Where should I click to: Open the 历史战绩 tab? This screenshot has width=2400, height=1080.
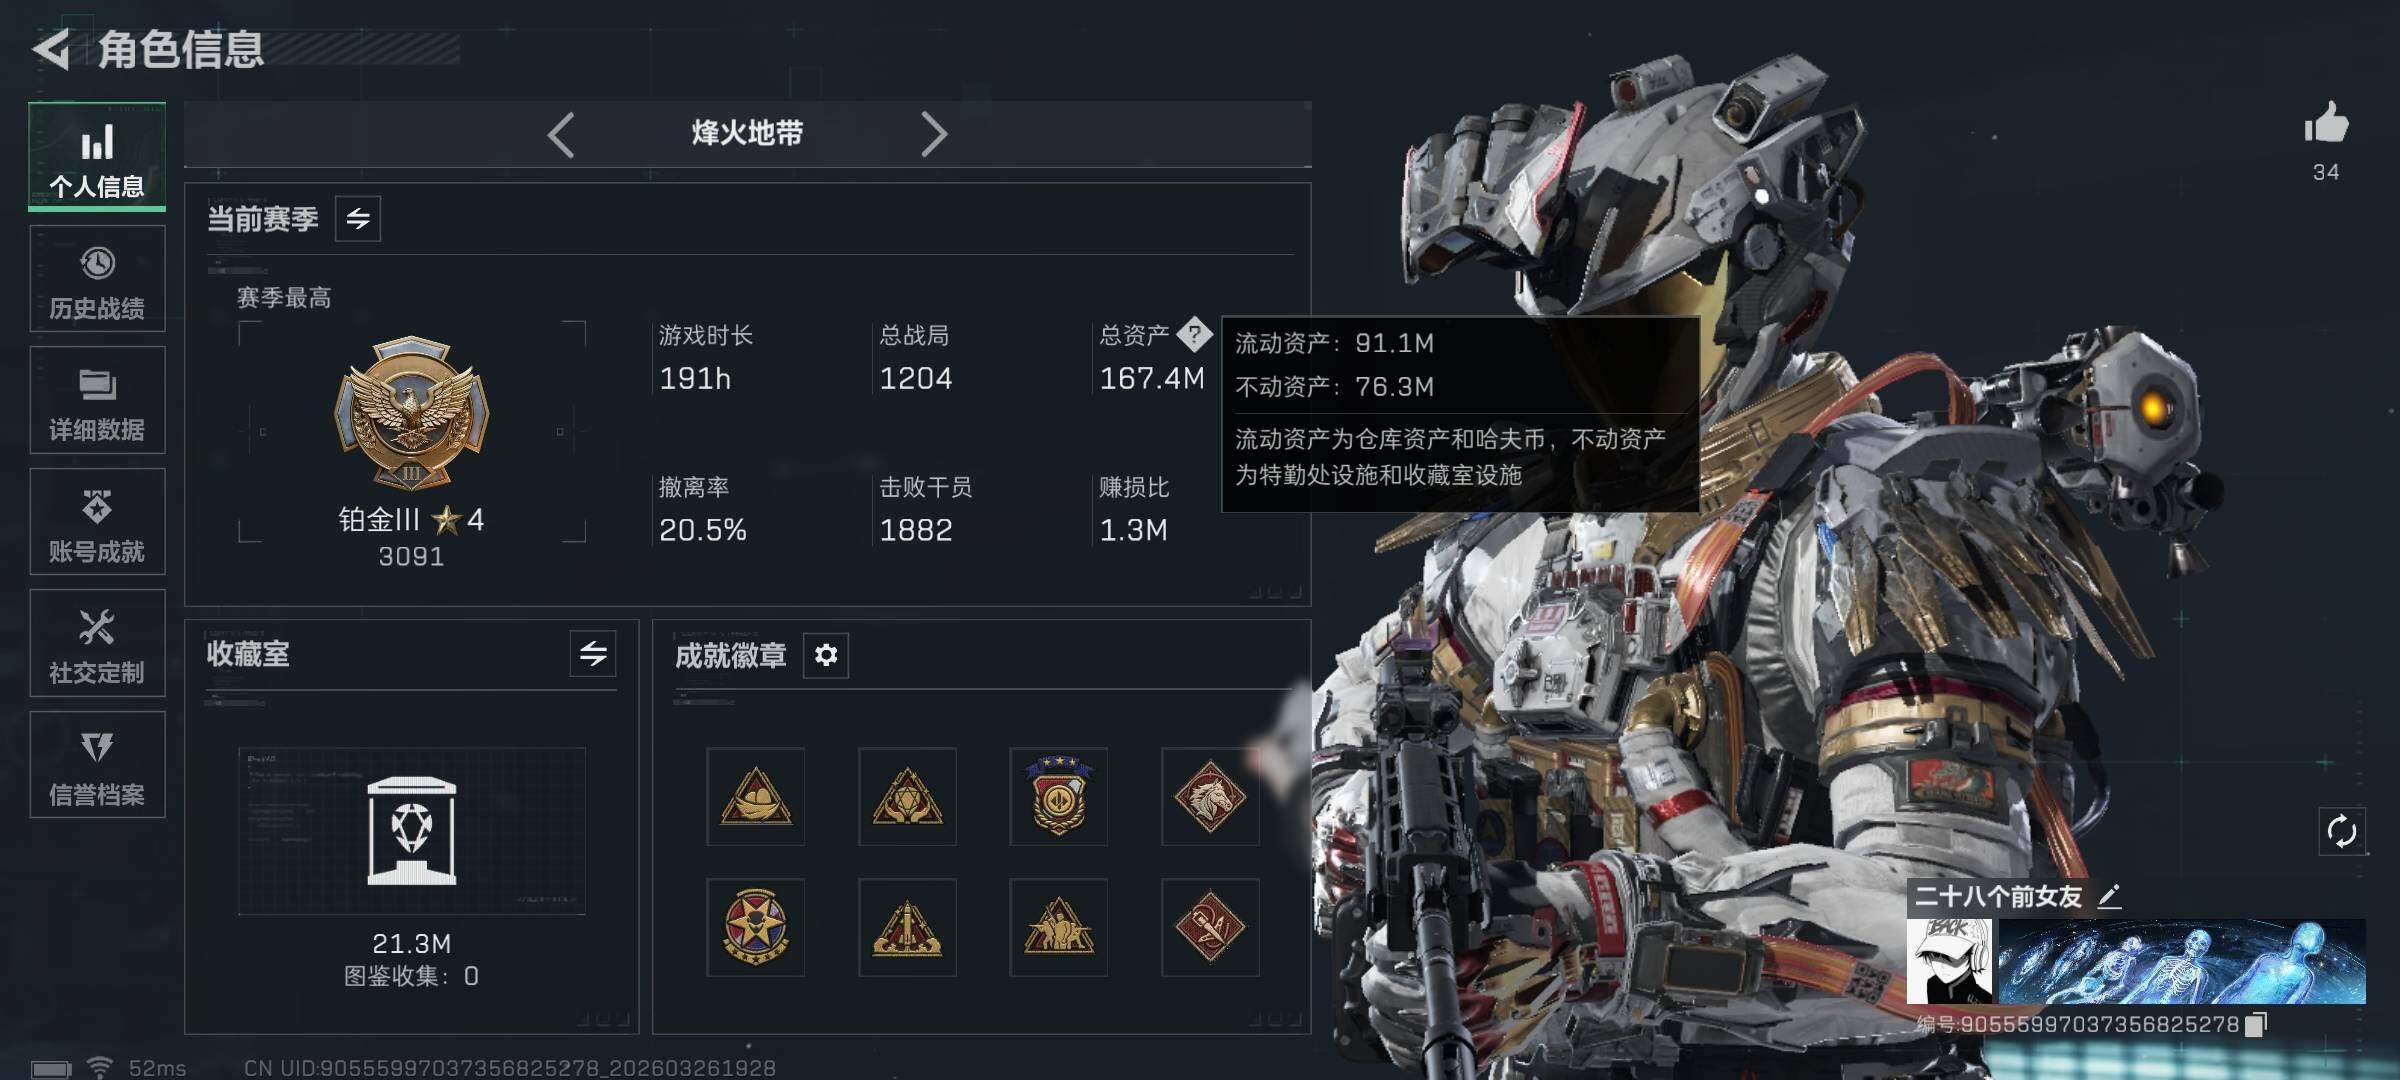click(97, 279)
